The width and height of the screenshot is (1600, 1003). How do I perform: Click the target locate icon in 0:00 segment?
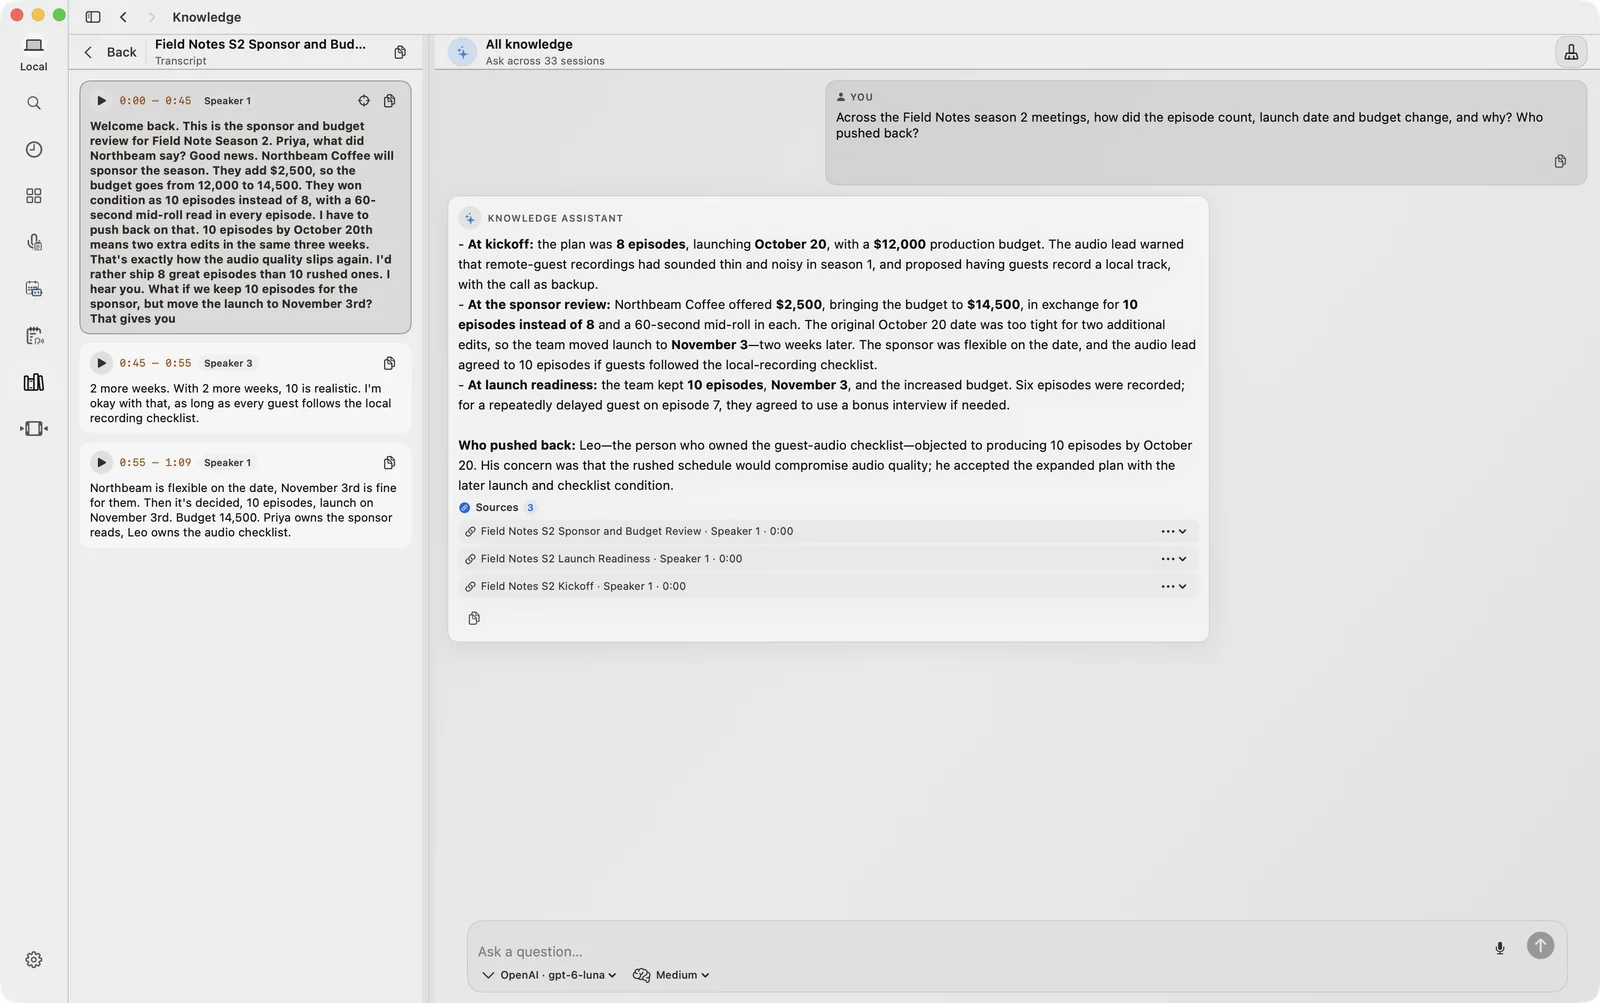[x=364, y=101]
